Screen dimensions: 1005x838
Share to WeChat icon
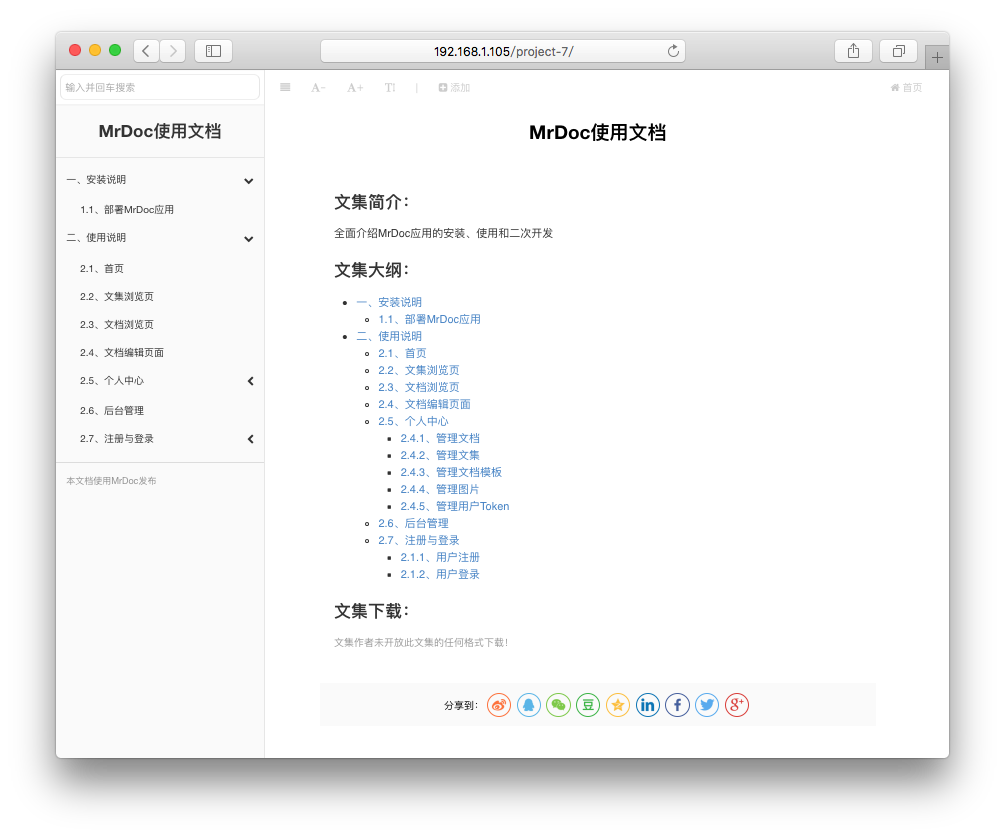(x=558, y=705)
